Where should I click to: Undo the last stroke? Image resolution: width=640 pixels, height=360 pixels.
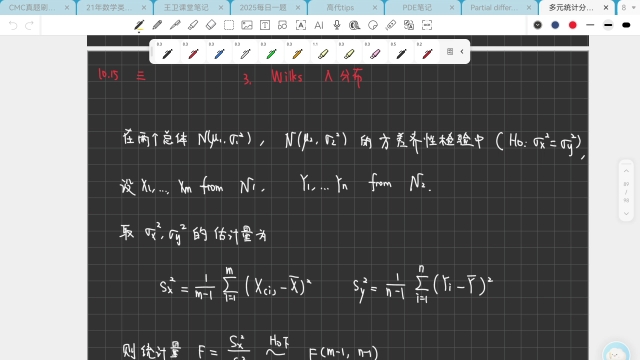tap(13, 26)
